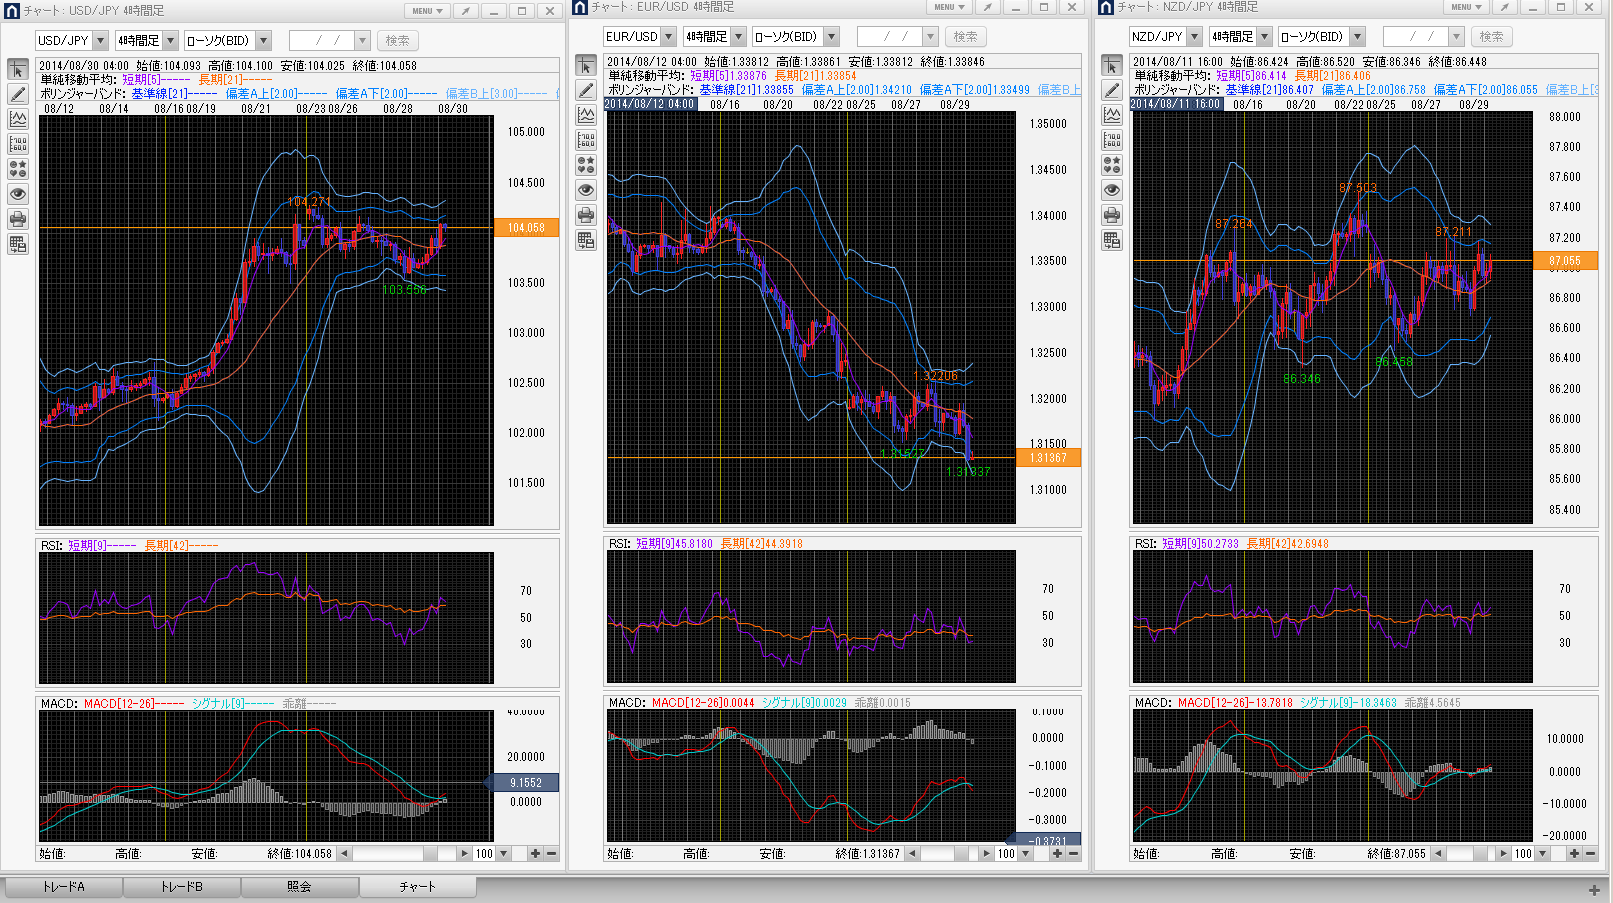Expand the 4時間足 timeframe dropdown in EUR/USD chart
The width and height of the screenshot is (1613, 903).
pos(739,37)
